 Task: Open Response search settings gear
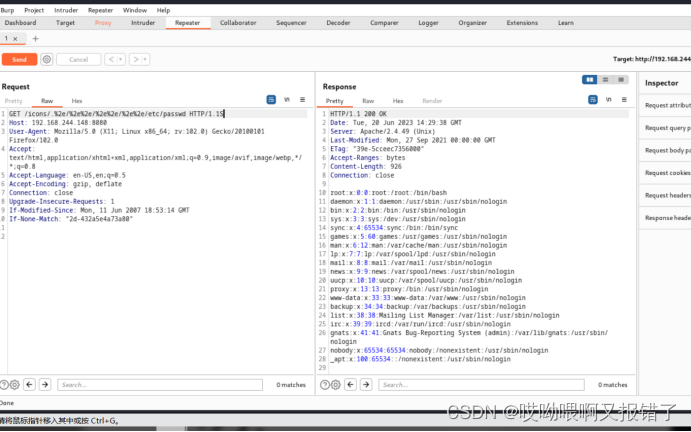[x=335, y=385]
